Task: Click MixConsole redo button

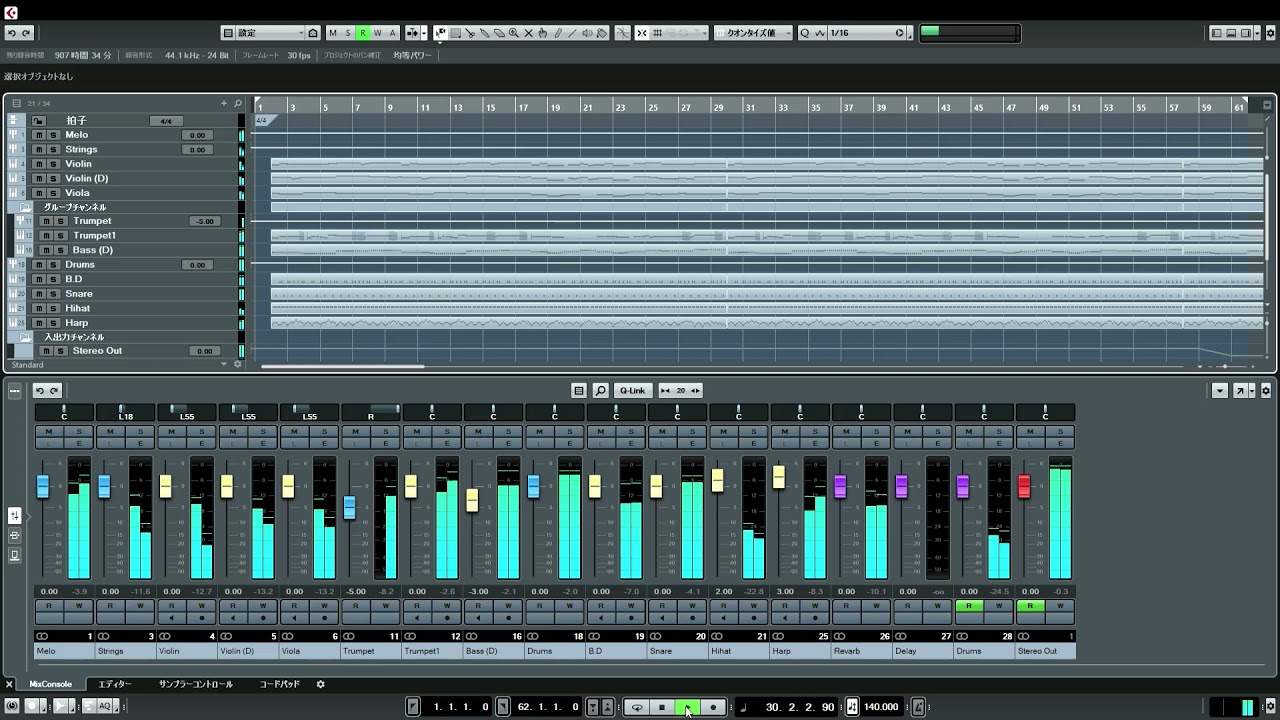Action: coord(54,391)
